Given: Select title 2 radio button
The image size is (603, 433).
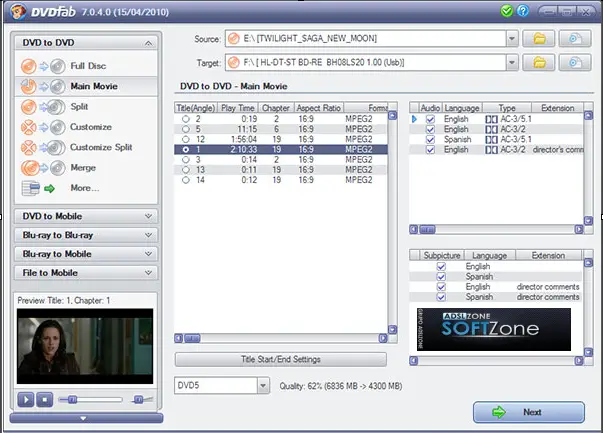Looking at the screenshot, I should click(x=186, y=119).
